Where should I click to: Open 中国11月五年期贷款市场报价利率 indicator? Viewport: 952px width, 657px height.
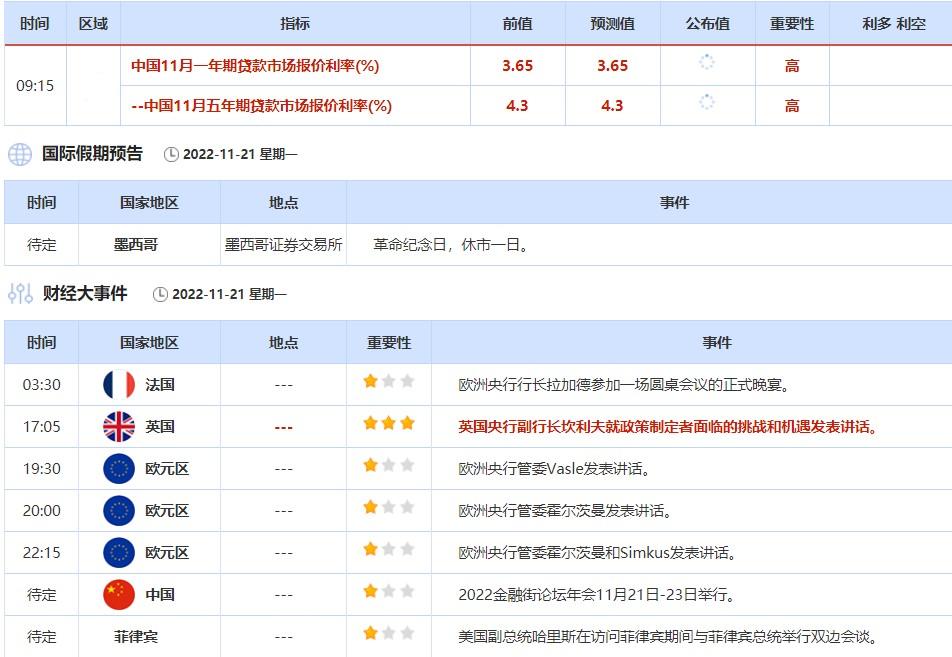[261, 106]
